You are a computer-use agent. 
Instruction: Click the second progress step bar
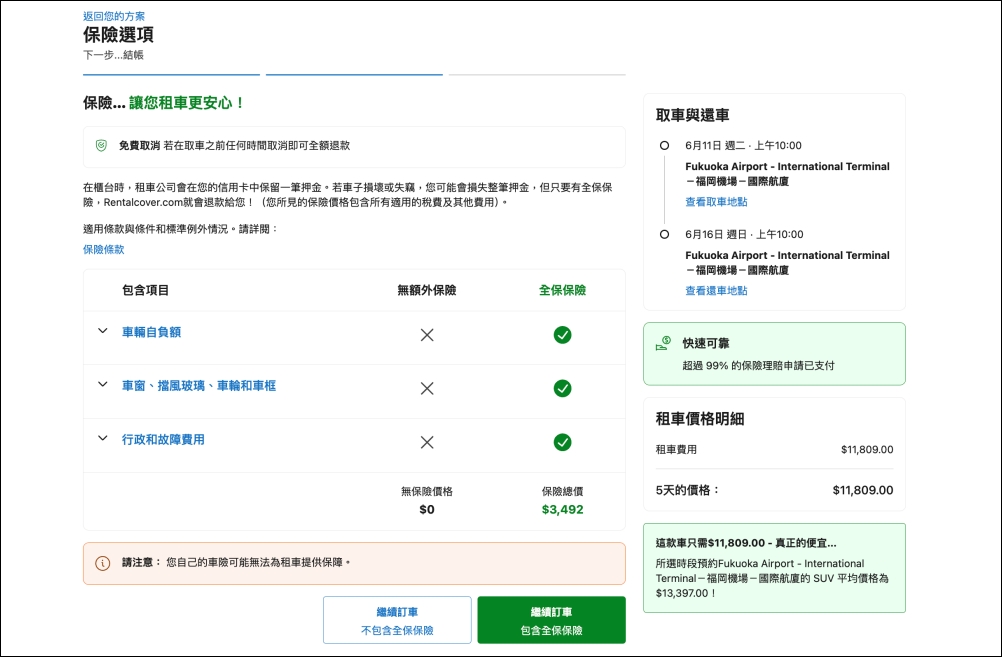click(354, 75)
